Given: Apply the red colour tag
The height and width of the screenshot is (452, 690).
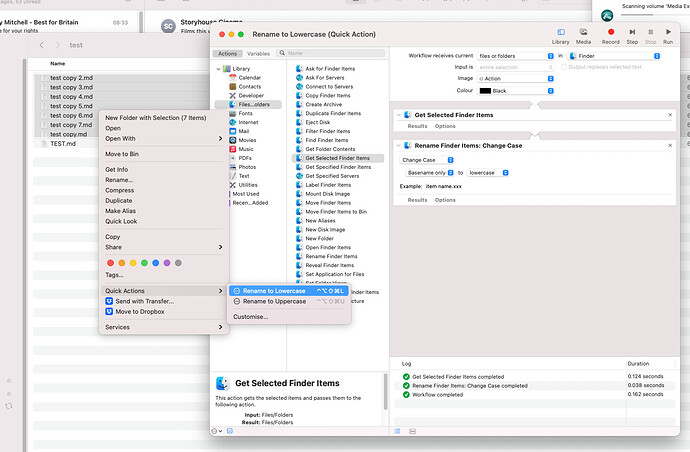Looking at the screenshot, I should [x=110, y=263].
